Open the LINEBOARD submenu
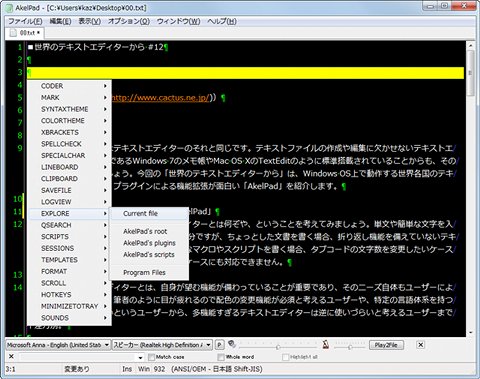The image size is (480, 379). coord(70,167)
